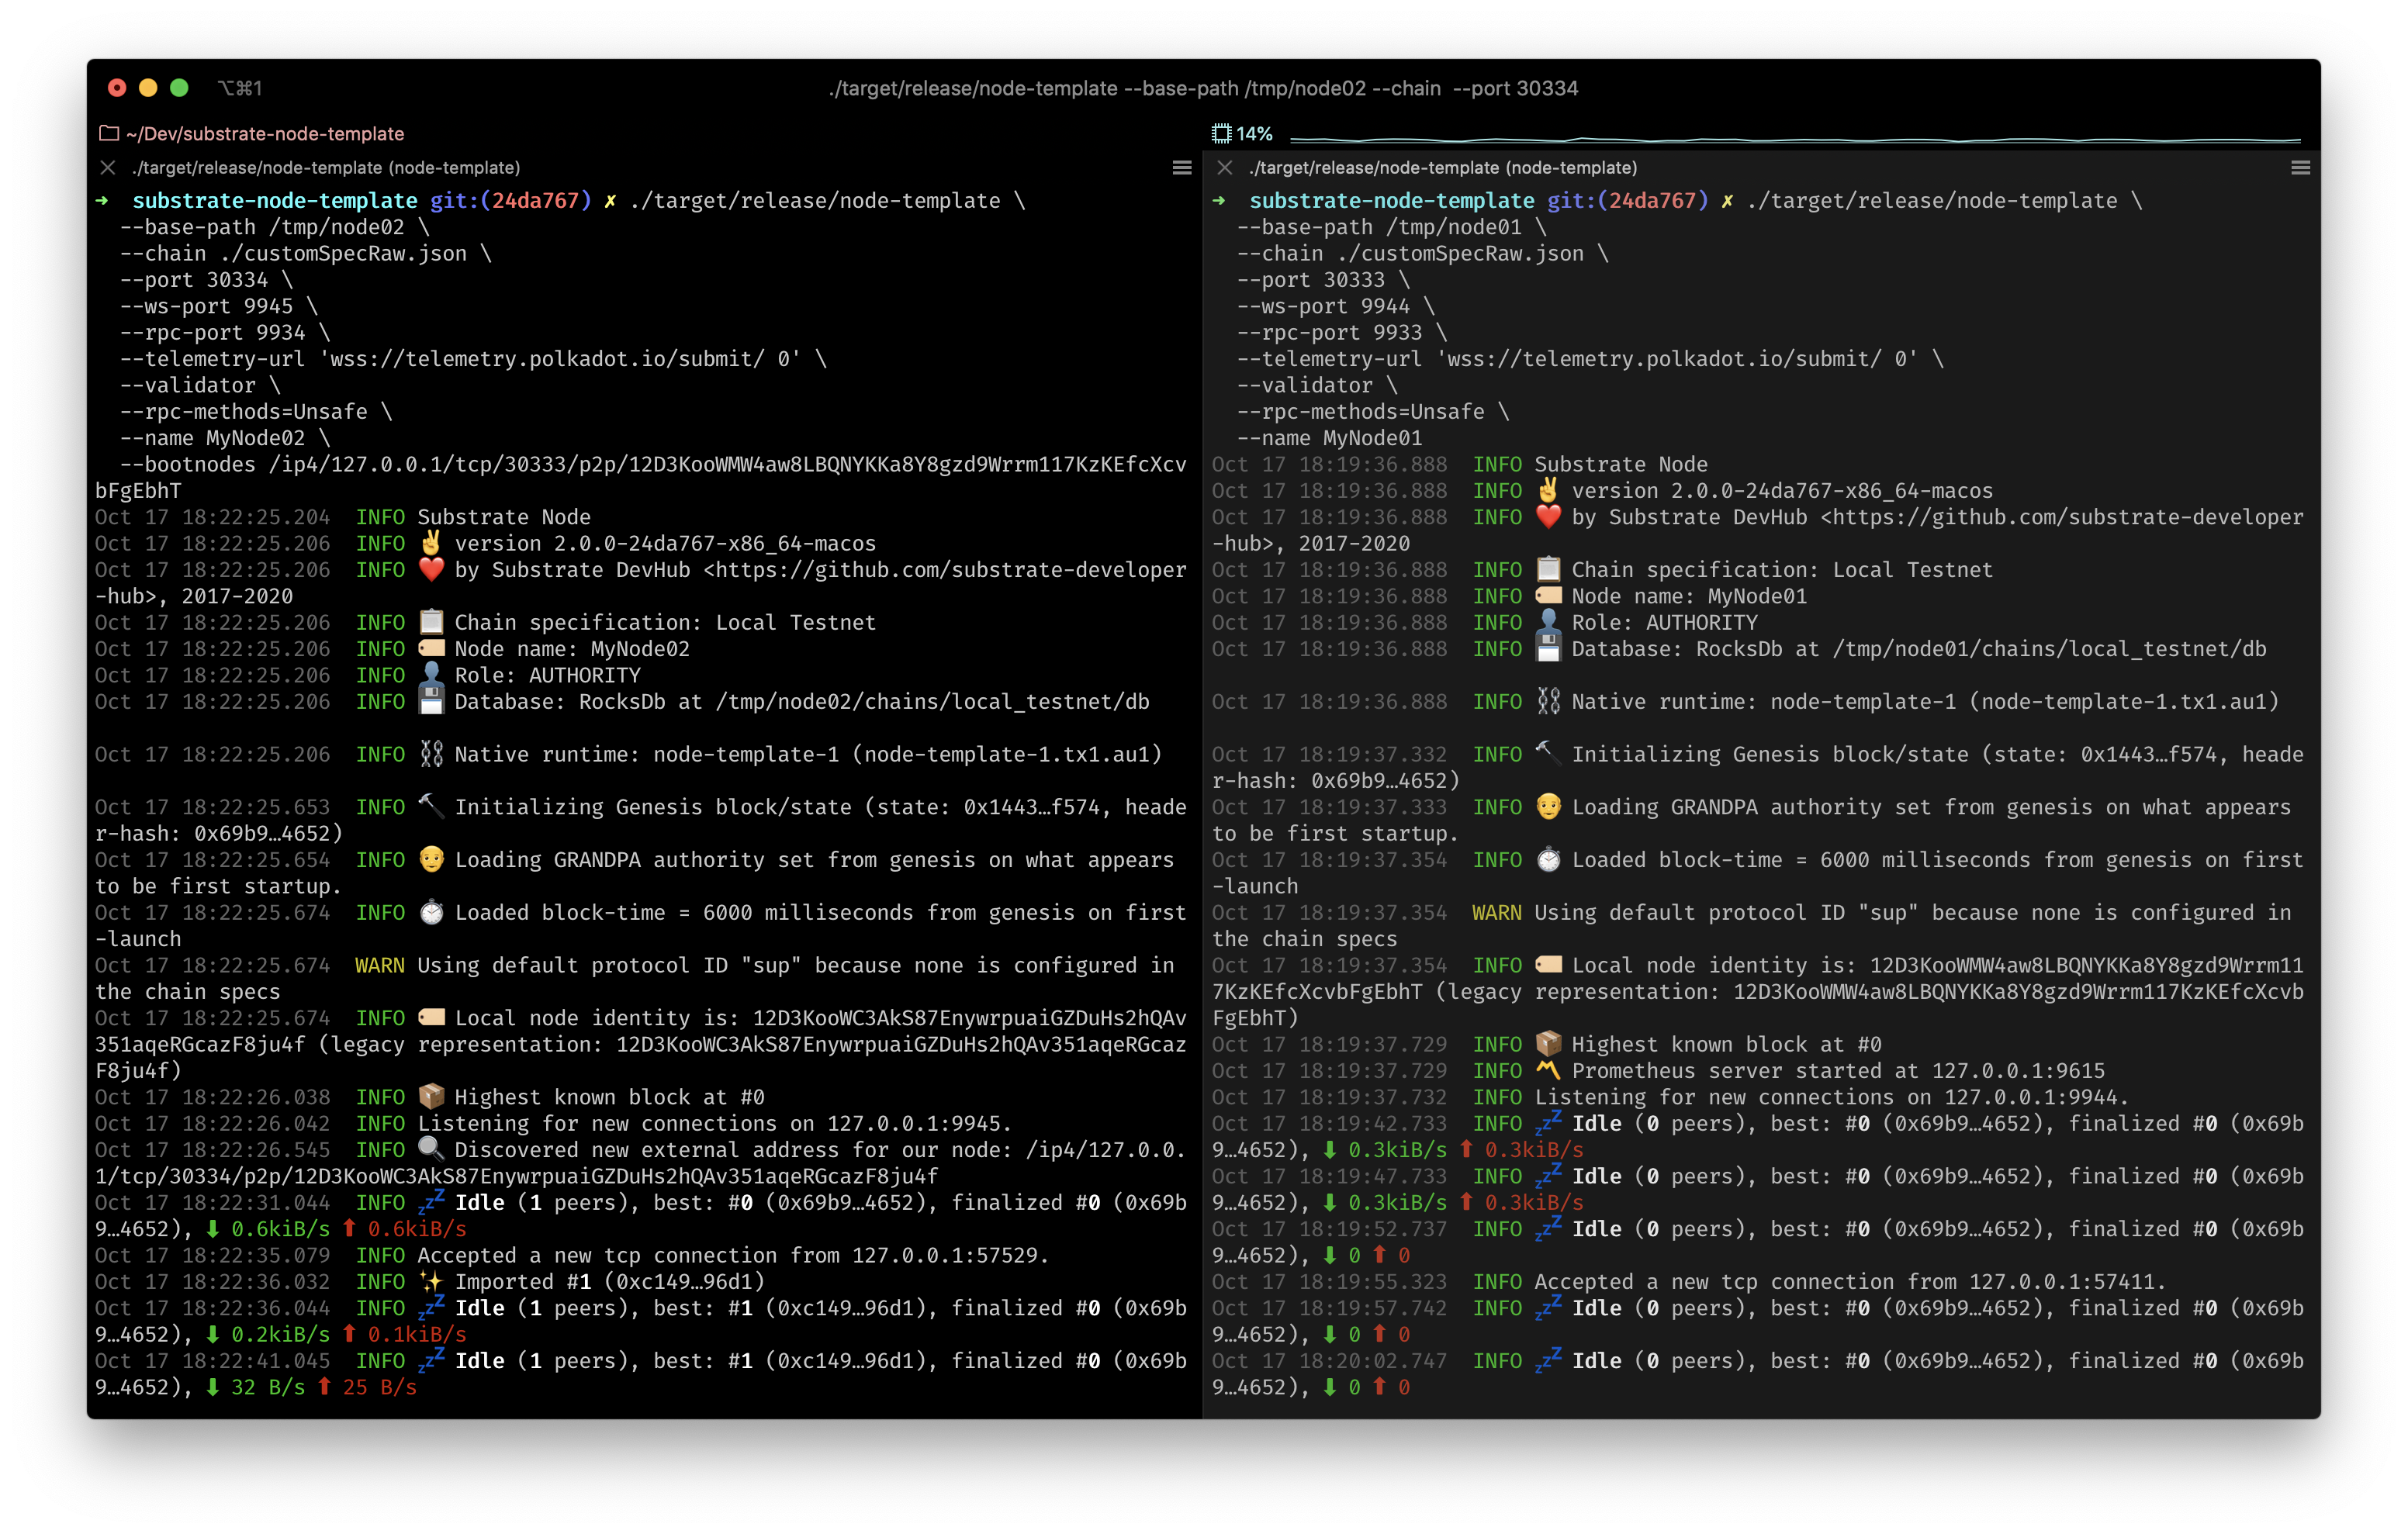Click the red close window button

[117, 88]
